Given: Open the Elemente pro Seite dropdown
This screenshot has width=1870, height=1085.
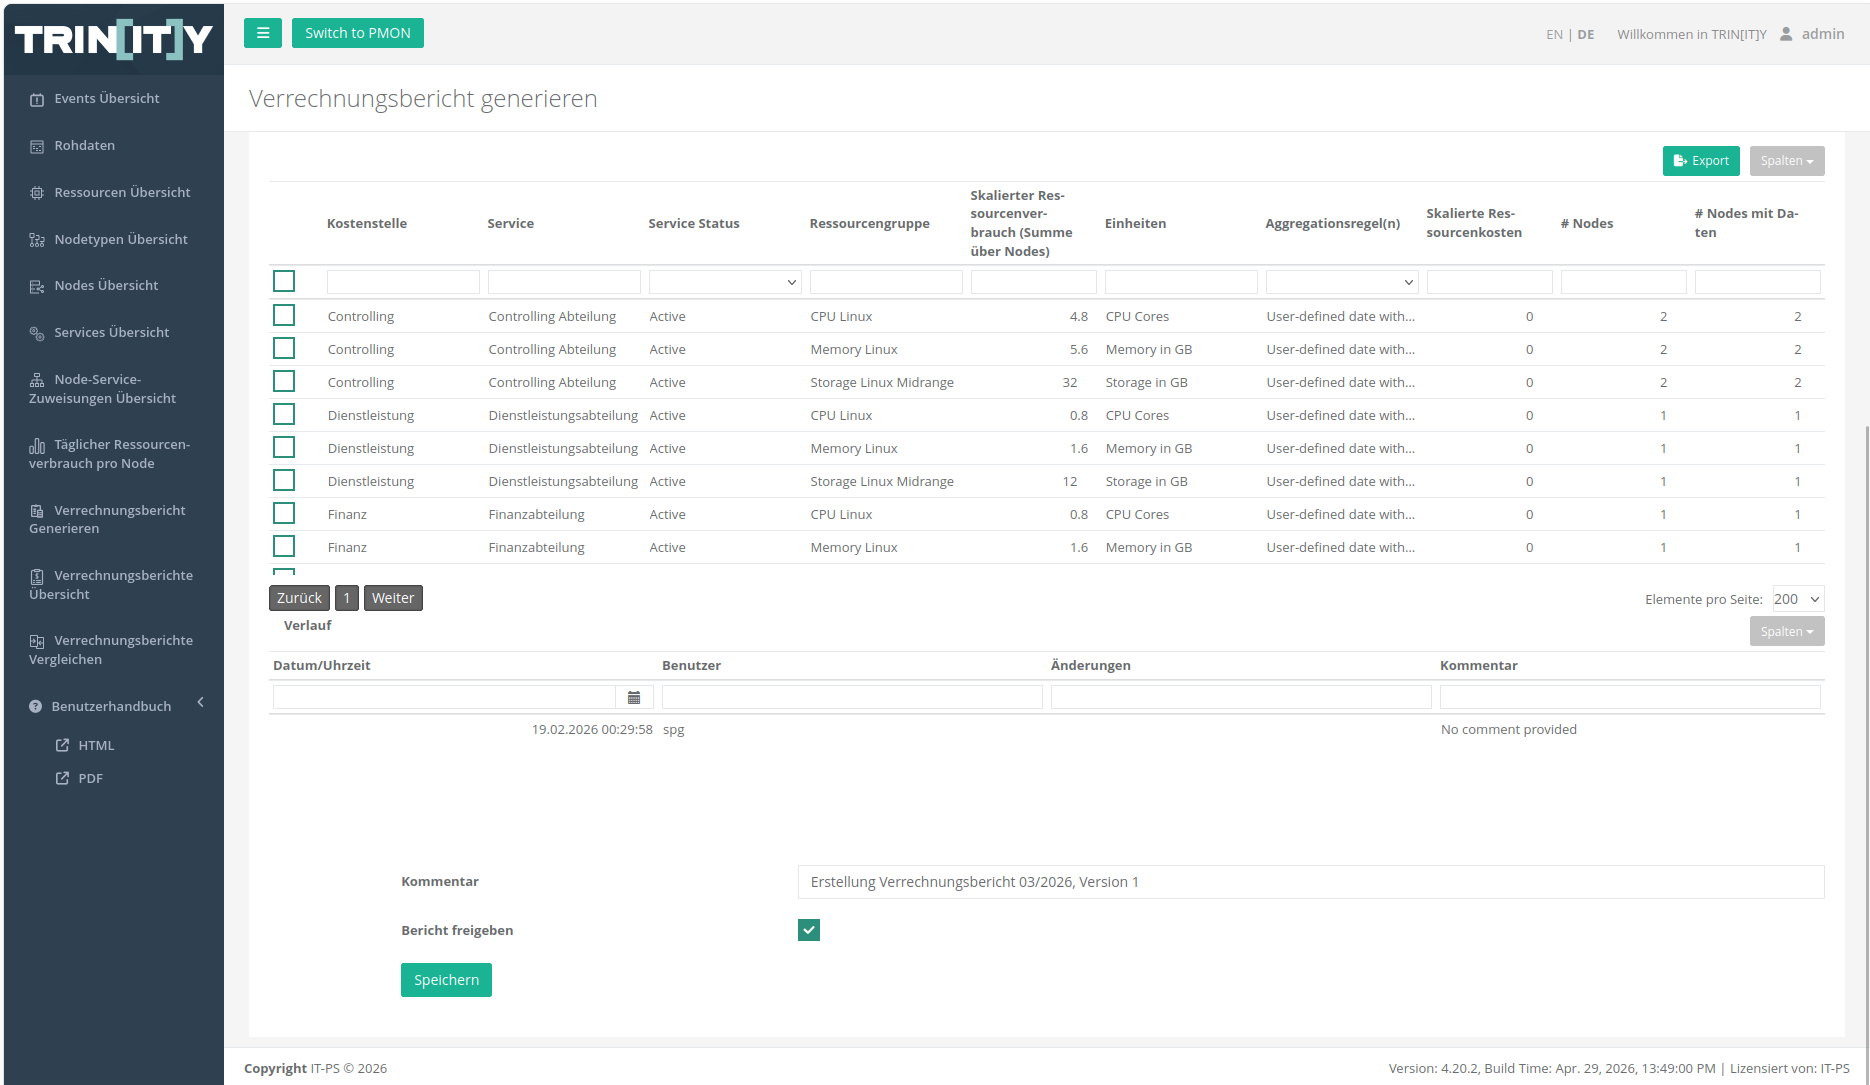Looking at the screenshot, I should 1798,599.
